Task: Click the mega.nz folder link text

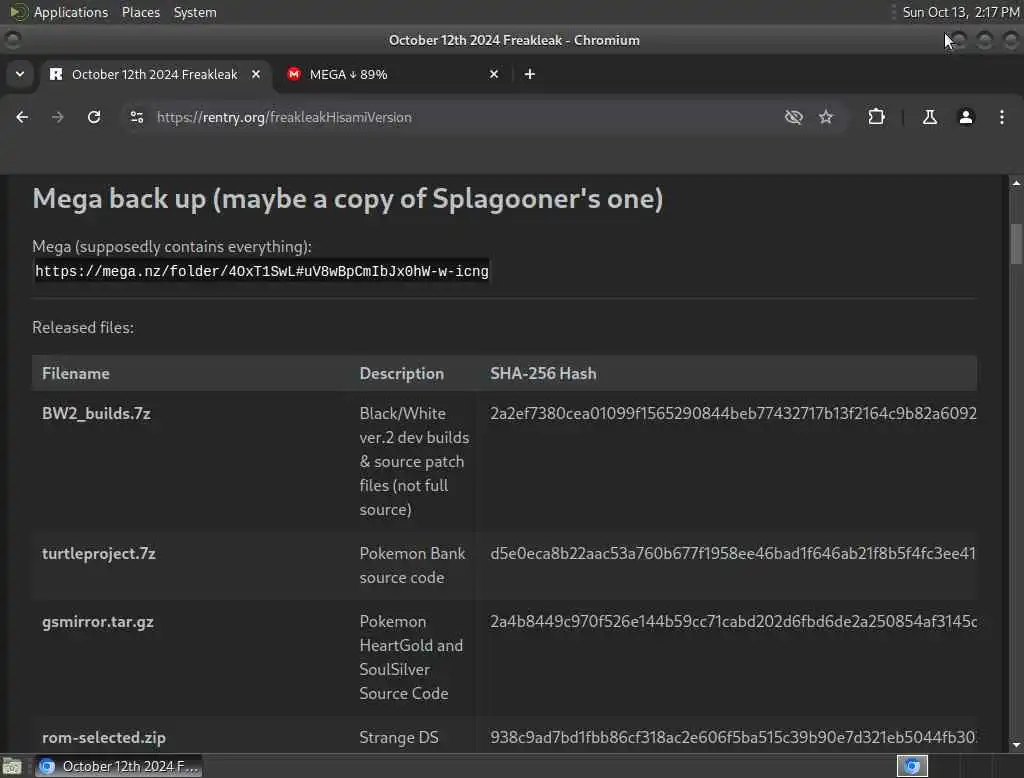Action: 261,272
